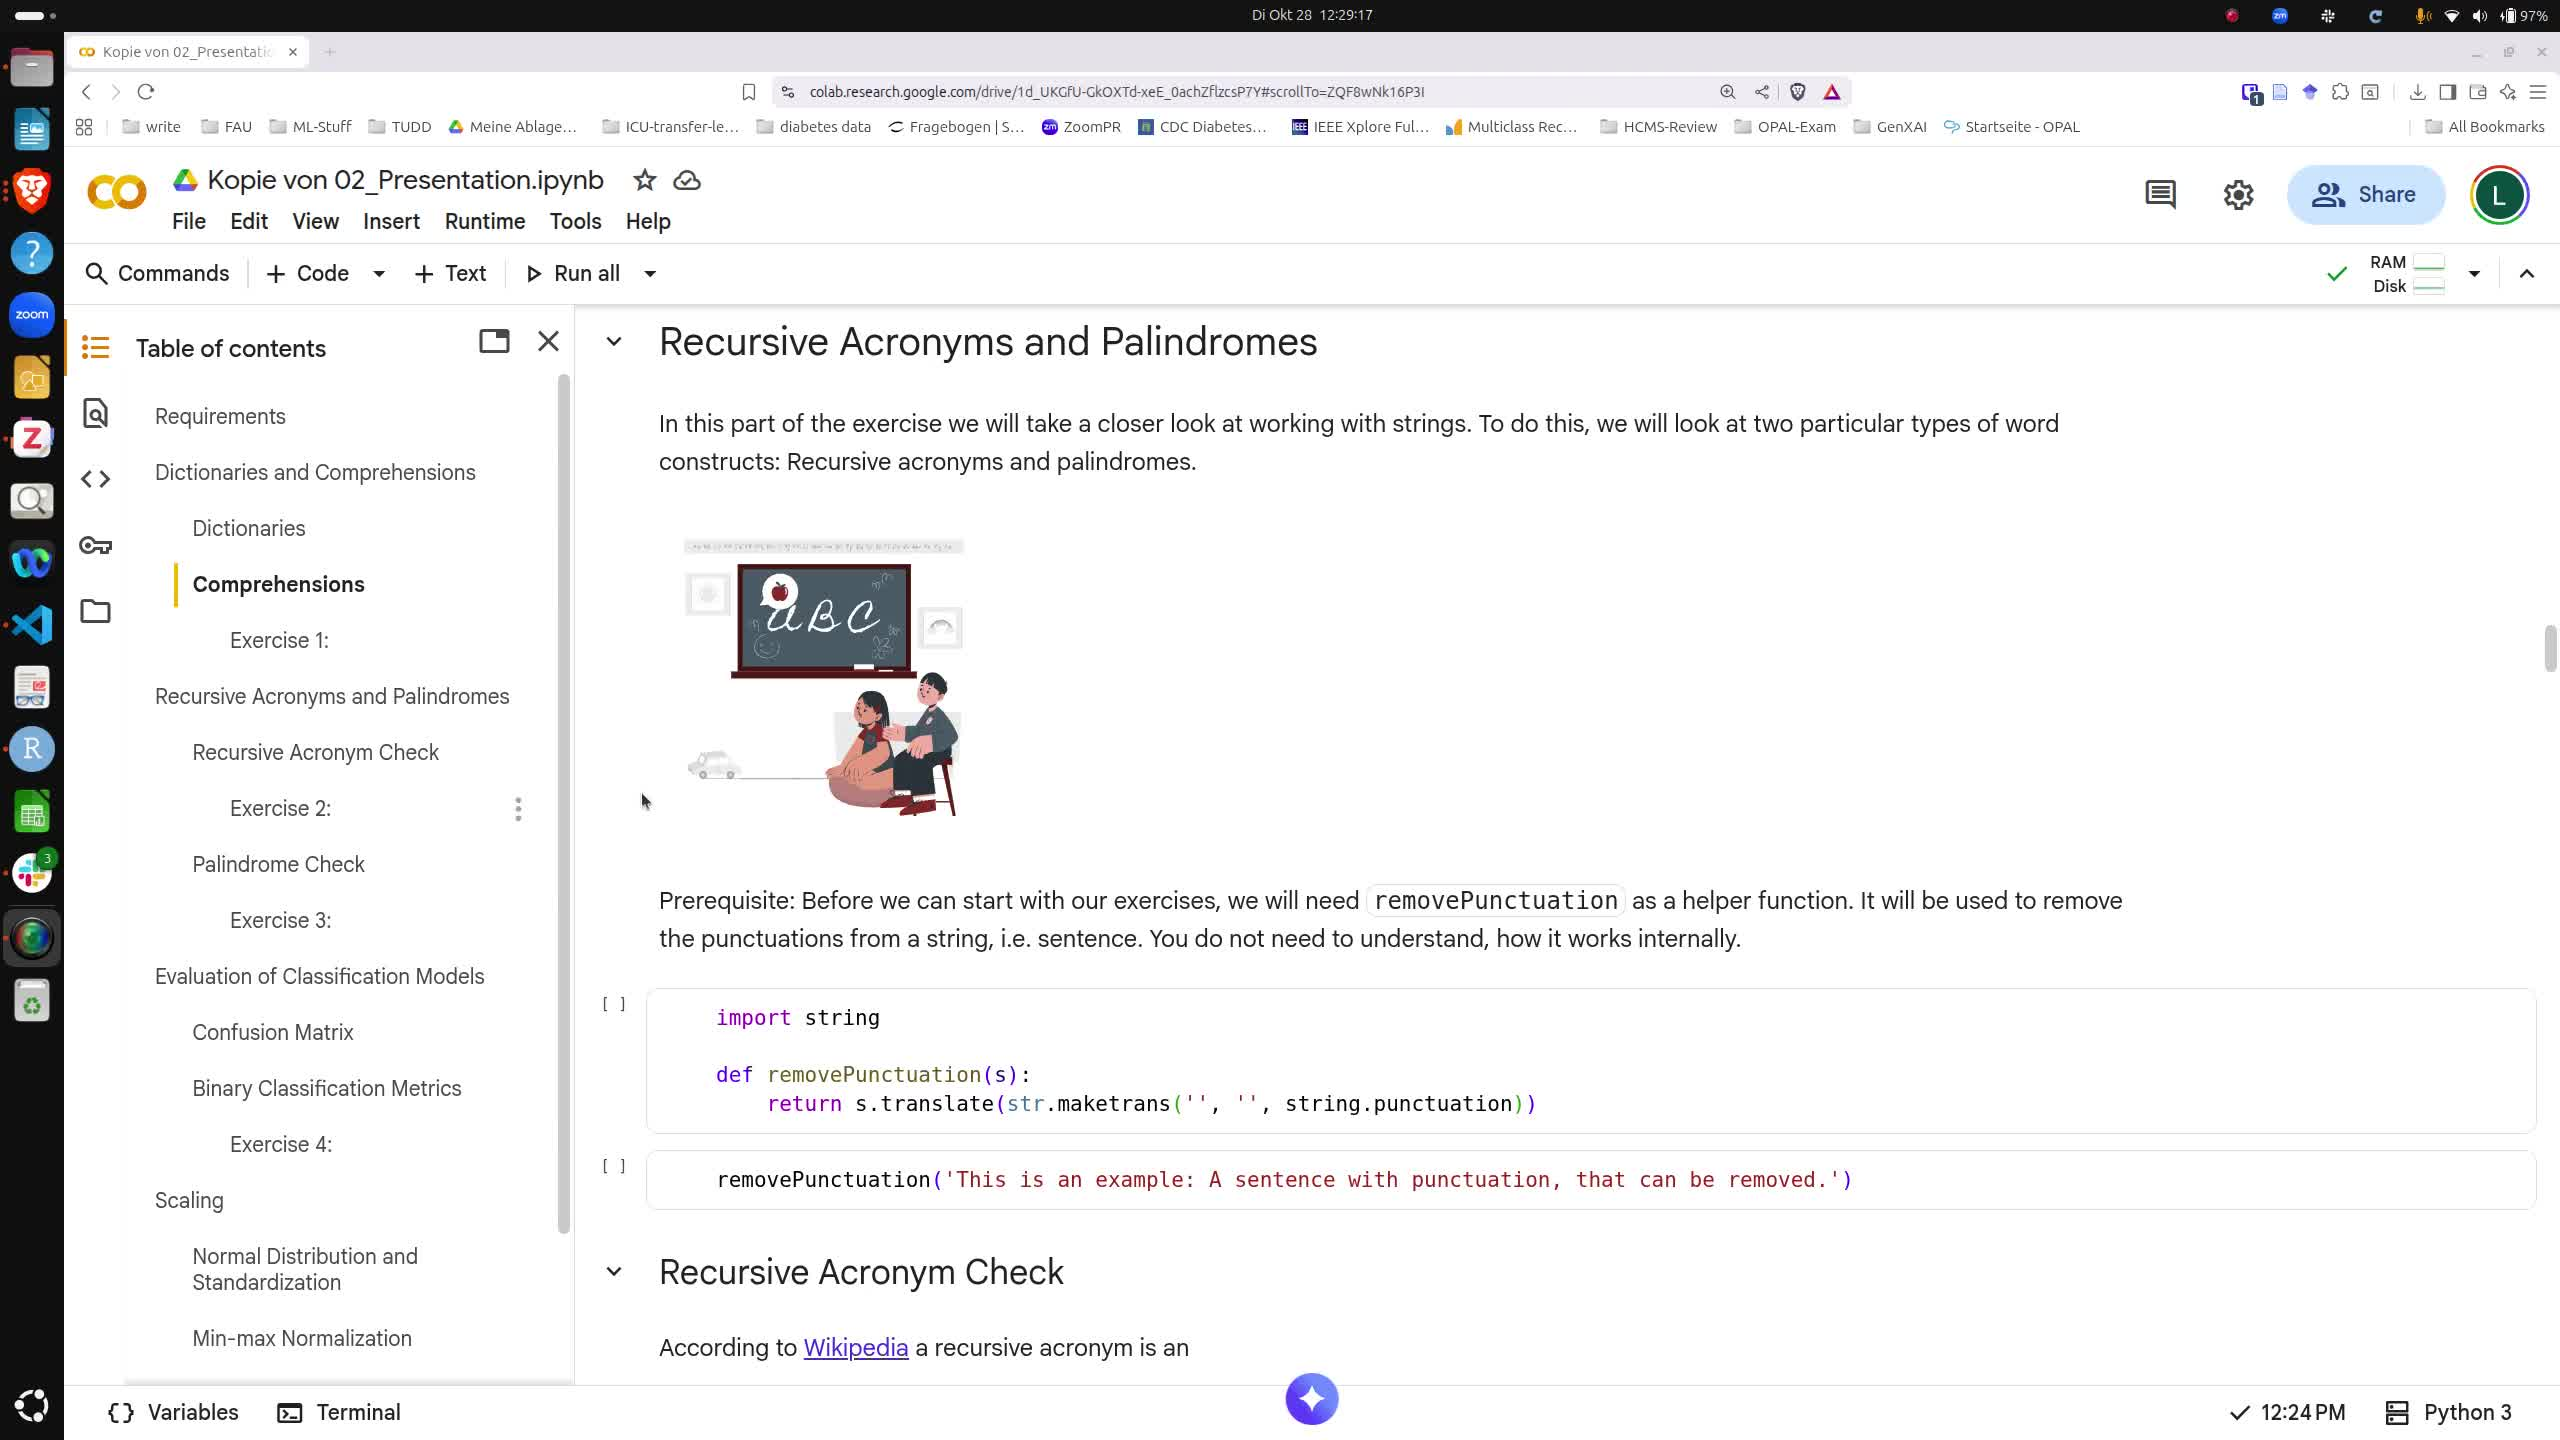Open the Runtime menu
This screenshot has width=2560, height=1440.
485,221
